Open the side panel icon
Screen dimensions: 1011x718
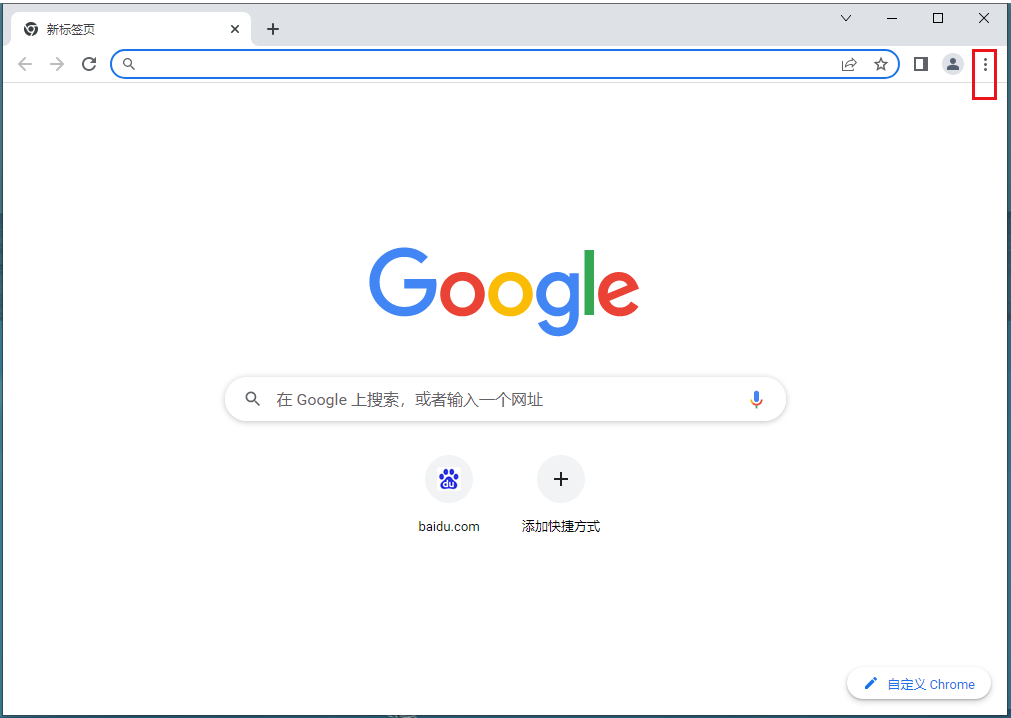point(921,64)
